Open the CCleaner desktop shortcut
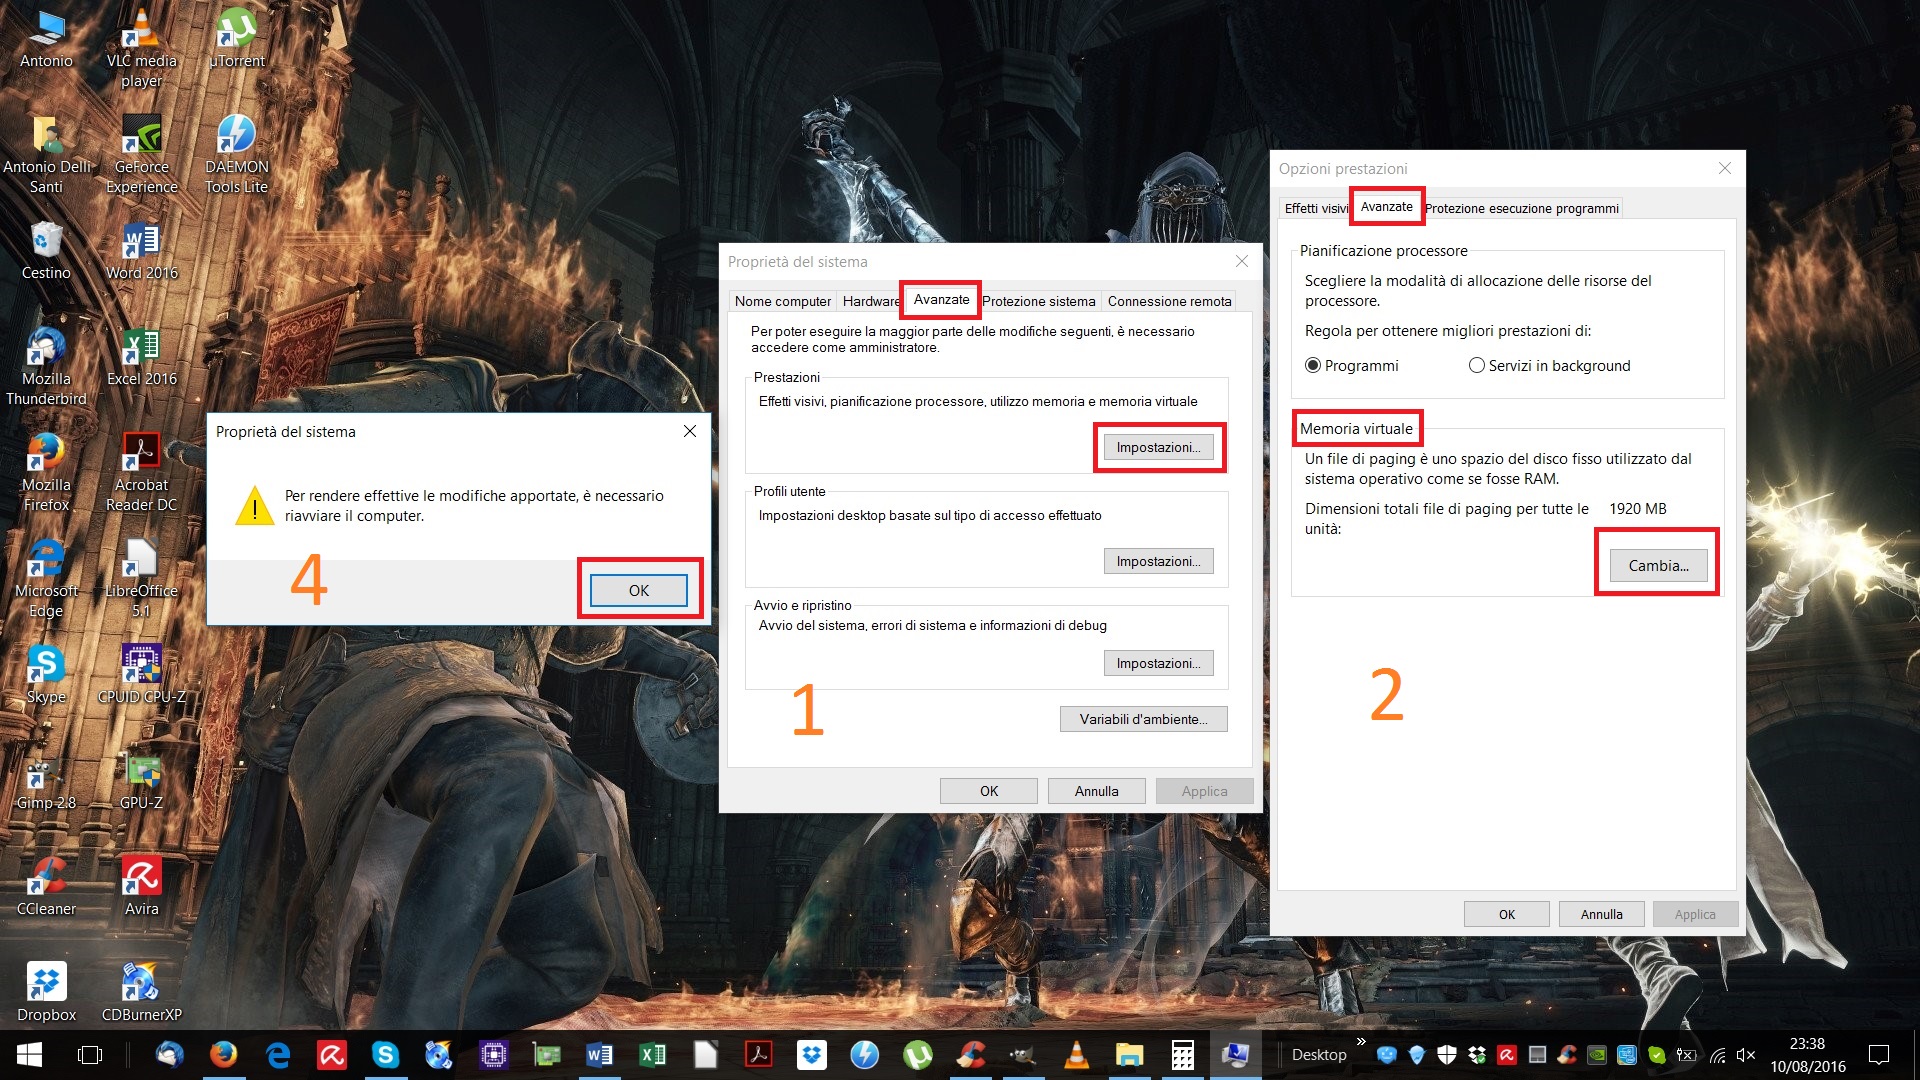 [x=46, y=886]
